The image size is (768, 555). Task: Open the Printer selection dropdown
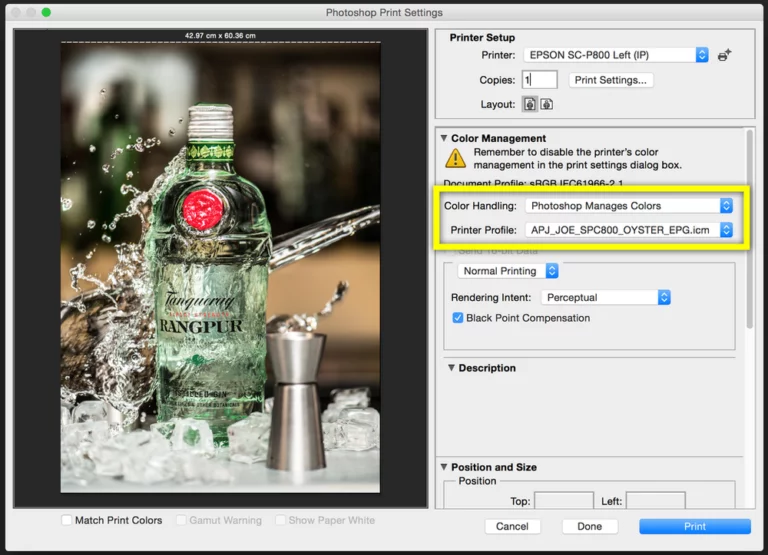(615, 55)
